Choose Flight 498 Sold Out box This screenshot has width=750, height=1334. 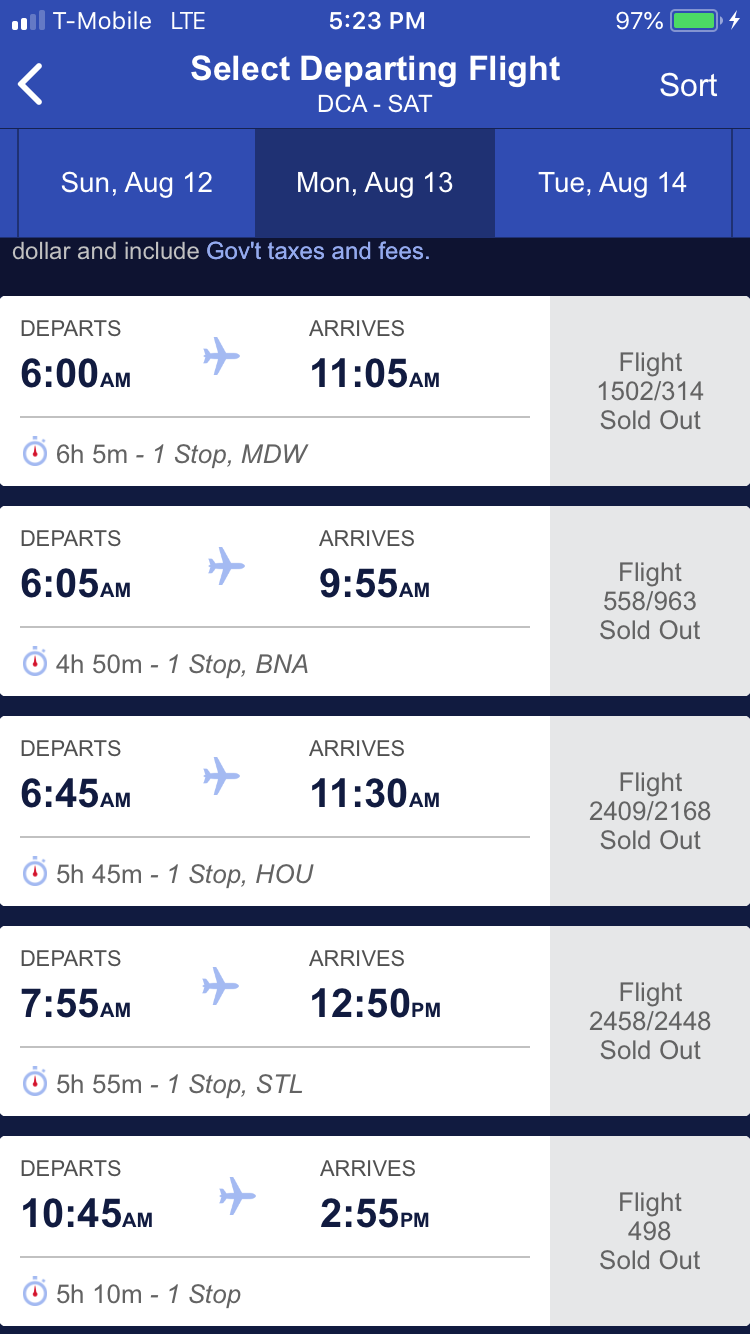pos(650,1231)
